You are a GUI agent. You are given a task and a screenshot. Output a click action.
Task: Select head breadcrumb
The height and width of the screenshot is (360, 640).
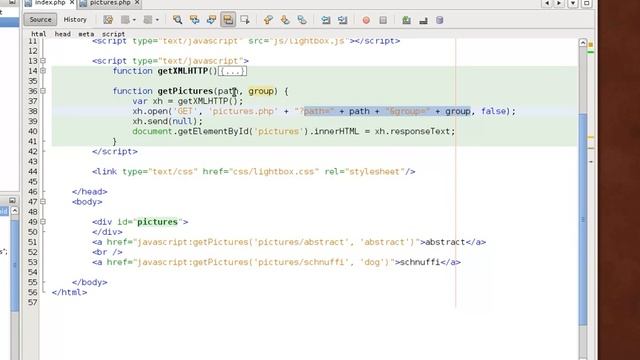click(62, 34)
